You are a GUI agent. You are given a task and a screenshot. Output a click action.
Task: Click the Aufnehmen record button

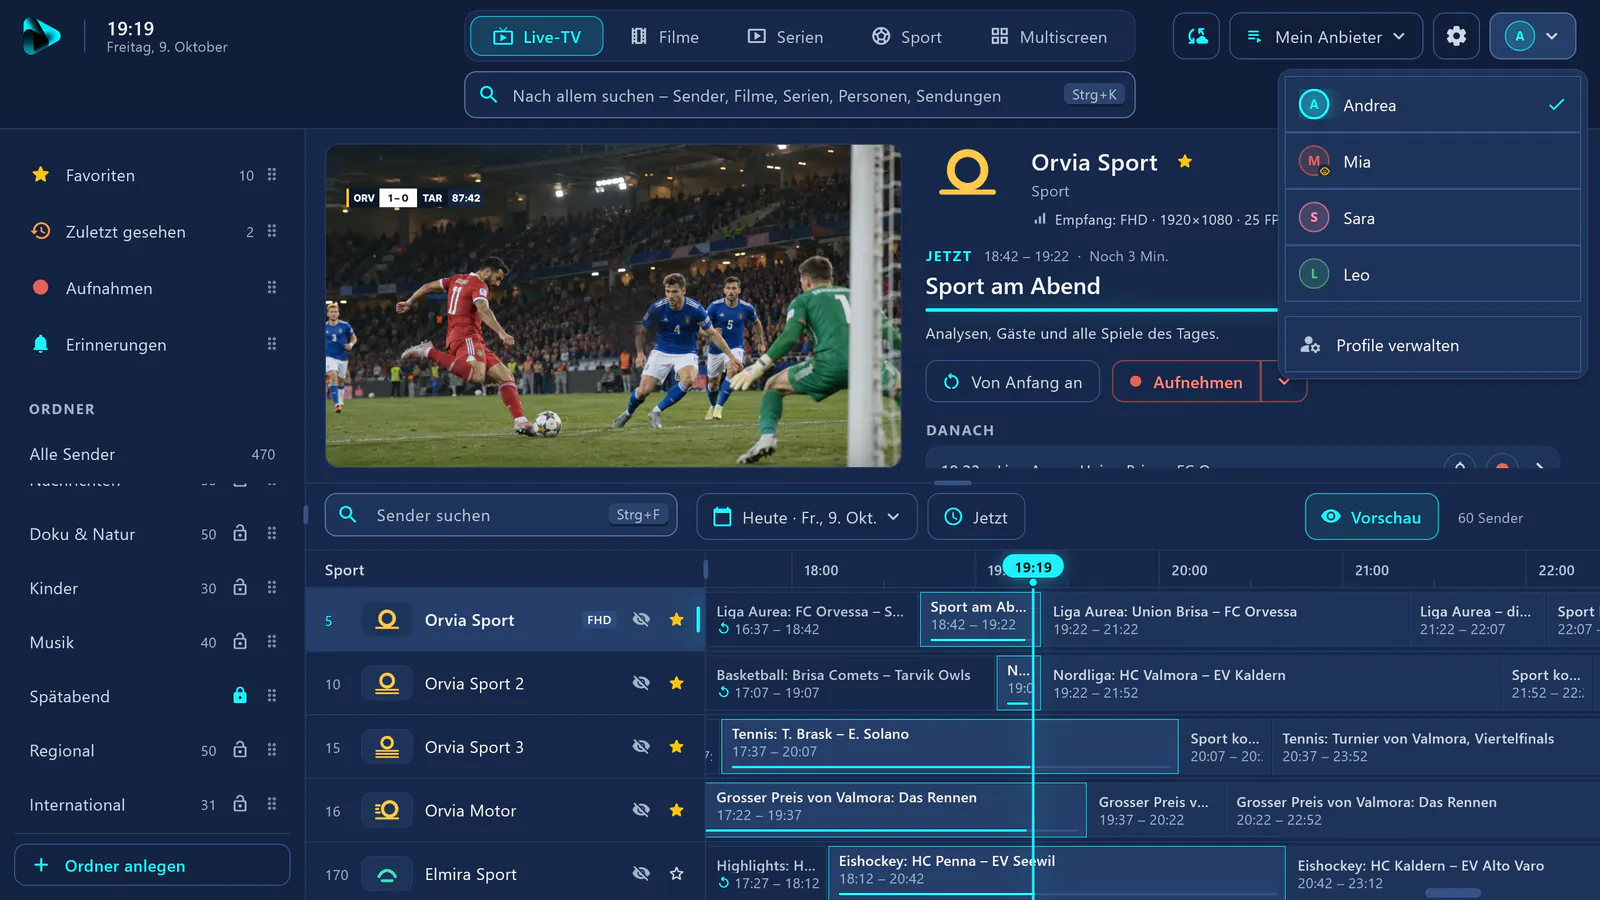point(1187,382)
